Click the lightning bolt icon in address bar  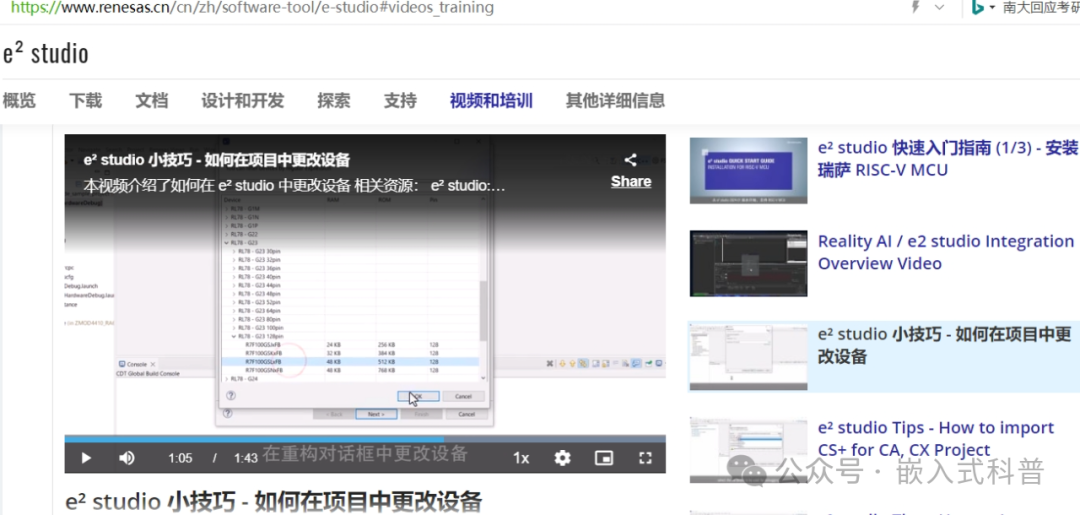pos(915,8)
